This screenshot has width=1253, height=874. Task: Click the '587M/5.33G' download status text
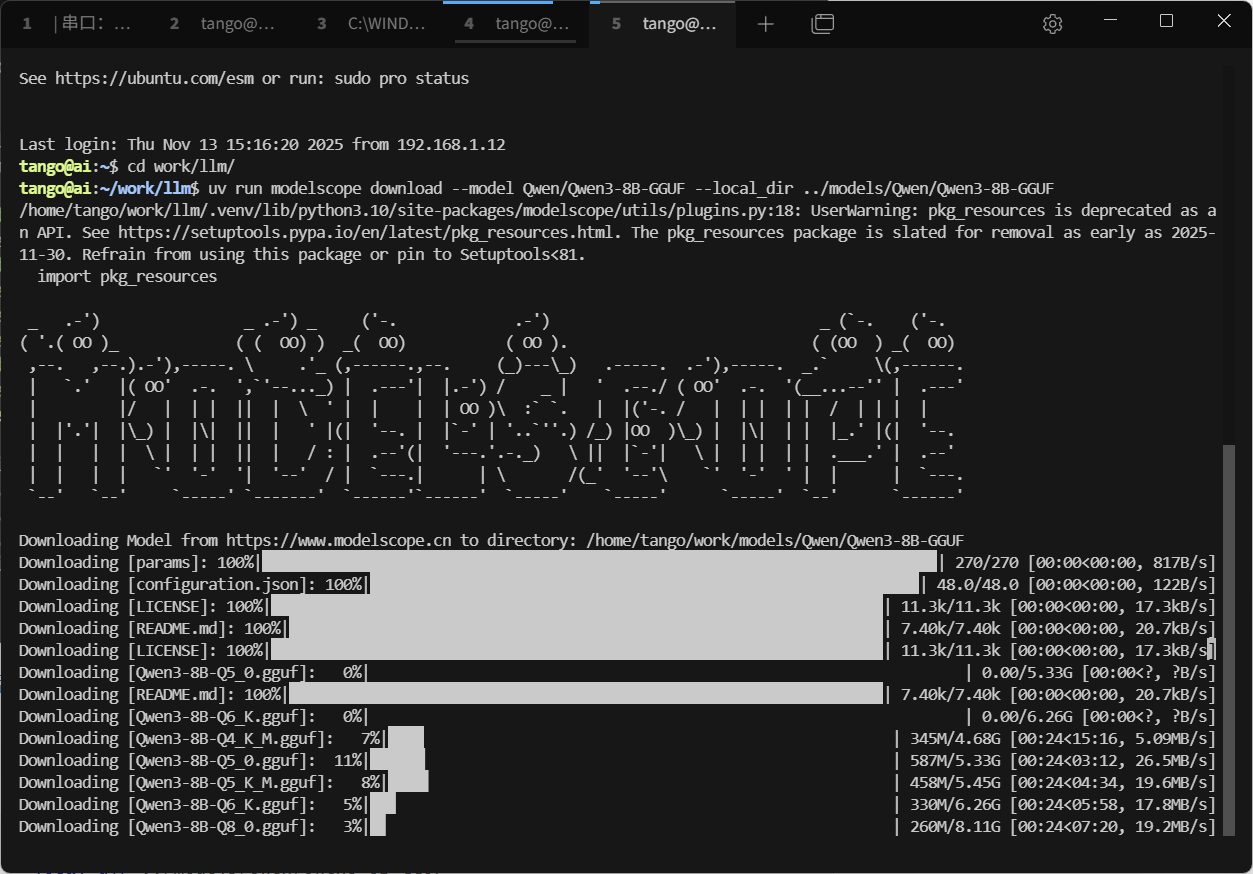click(x=954, y=760)
